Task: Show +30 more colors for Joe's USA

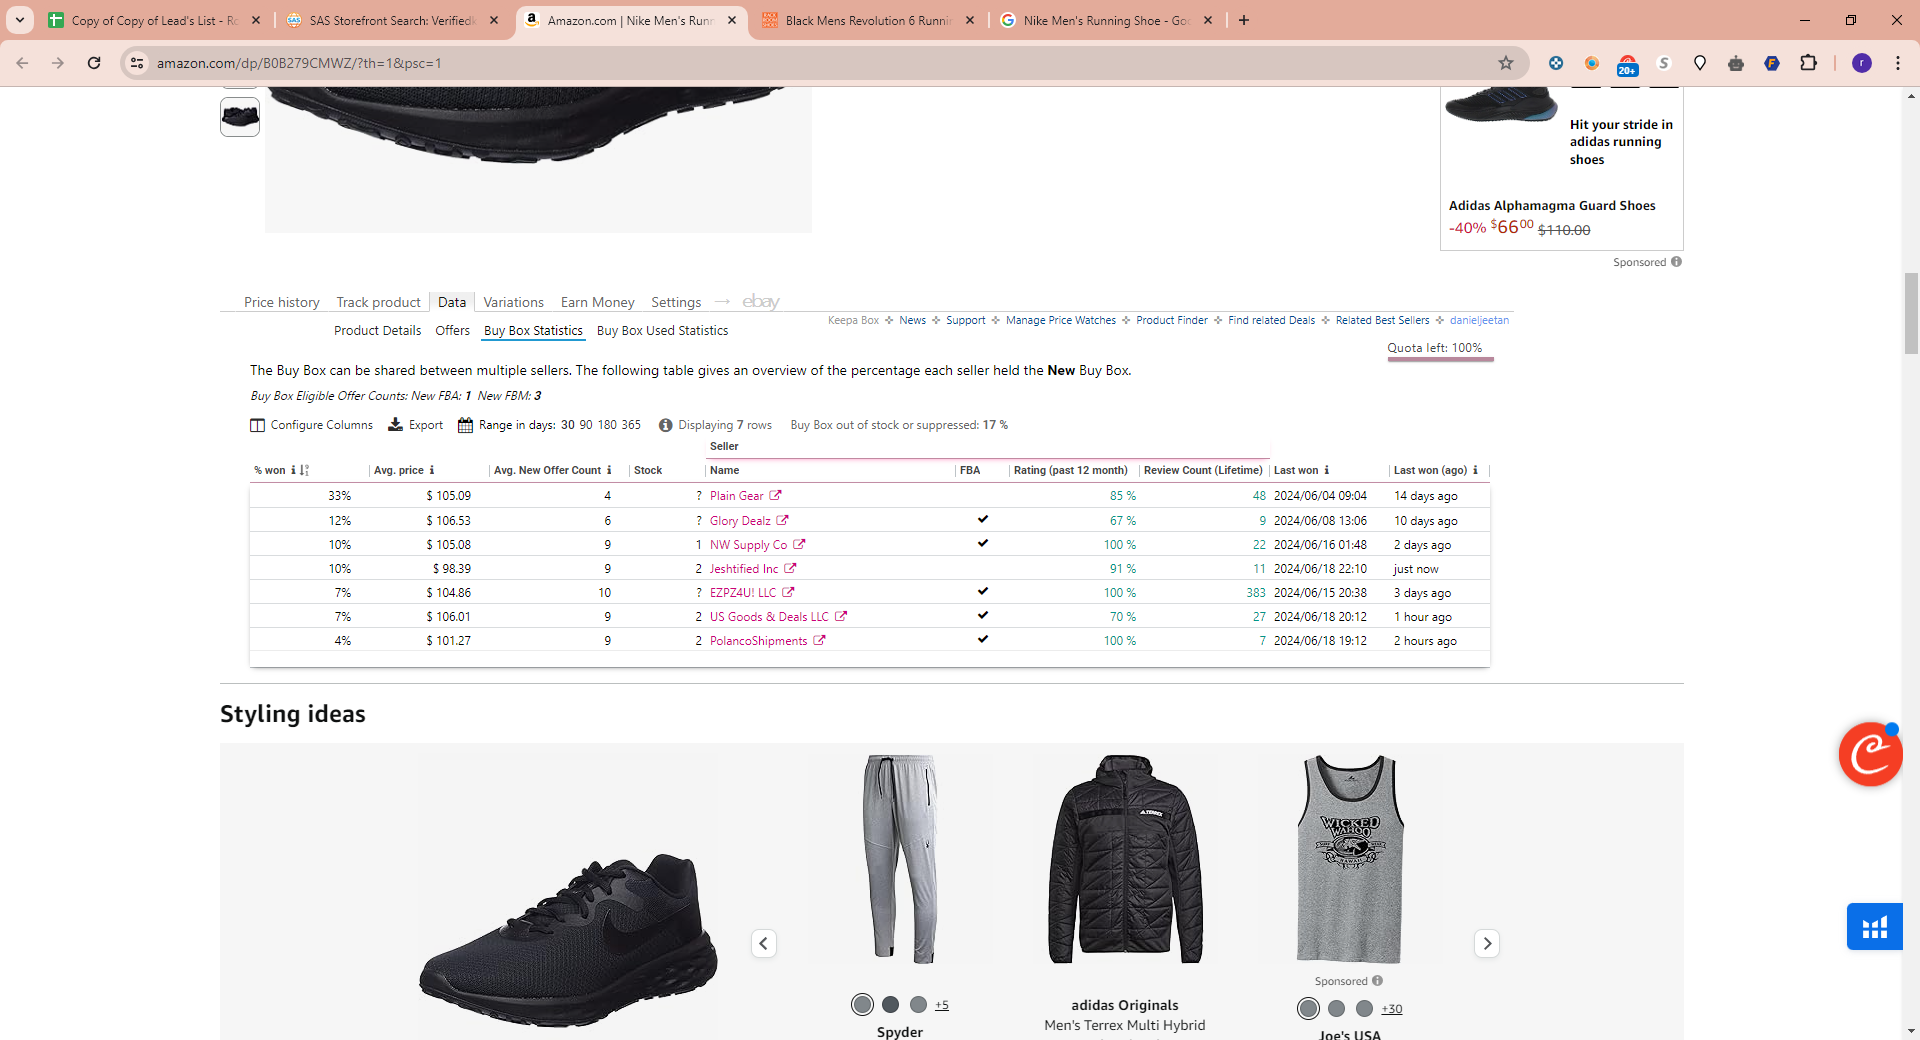Action: (x=1392, y=1009)
